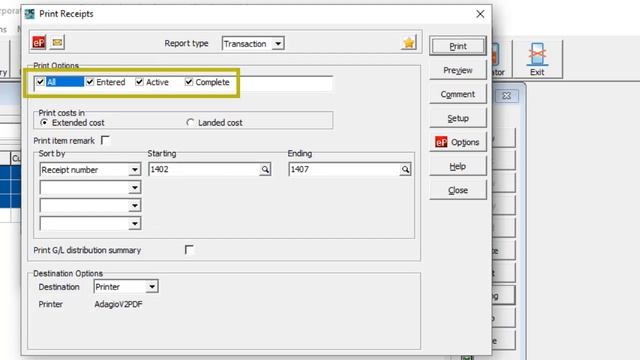Screen dimensions: 640x360
Task: Click the Exit icon in background toolbar
Action: [x=537, y=59]
